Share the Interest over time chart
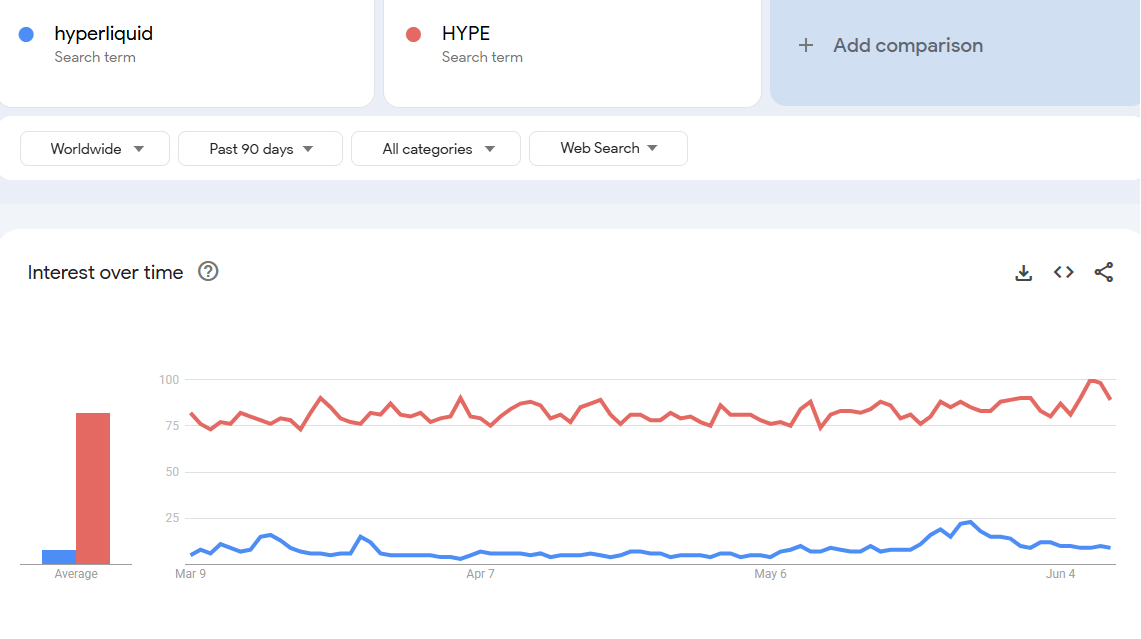 1103,272
